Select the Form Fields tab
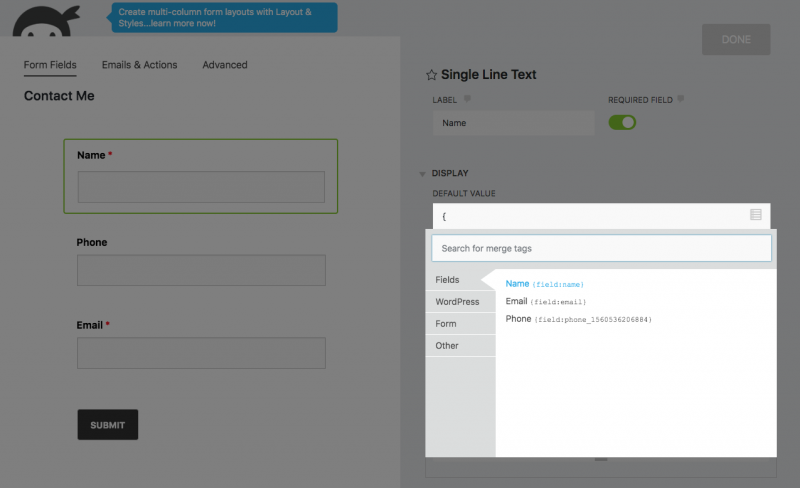 click(50, 65)
